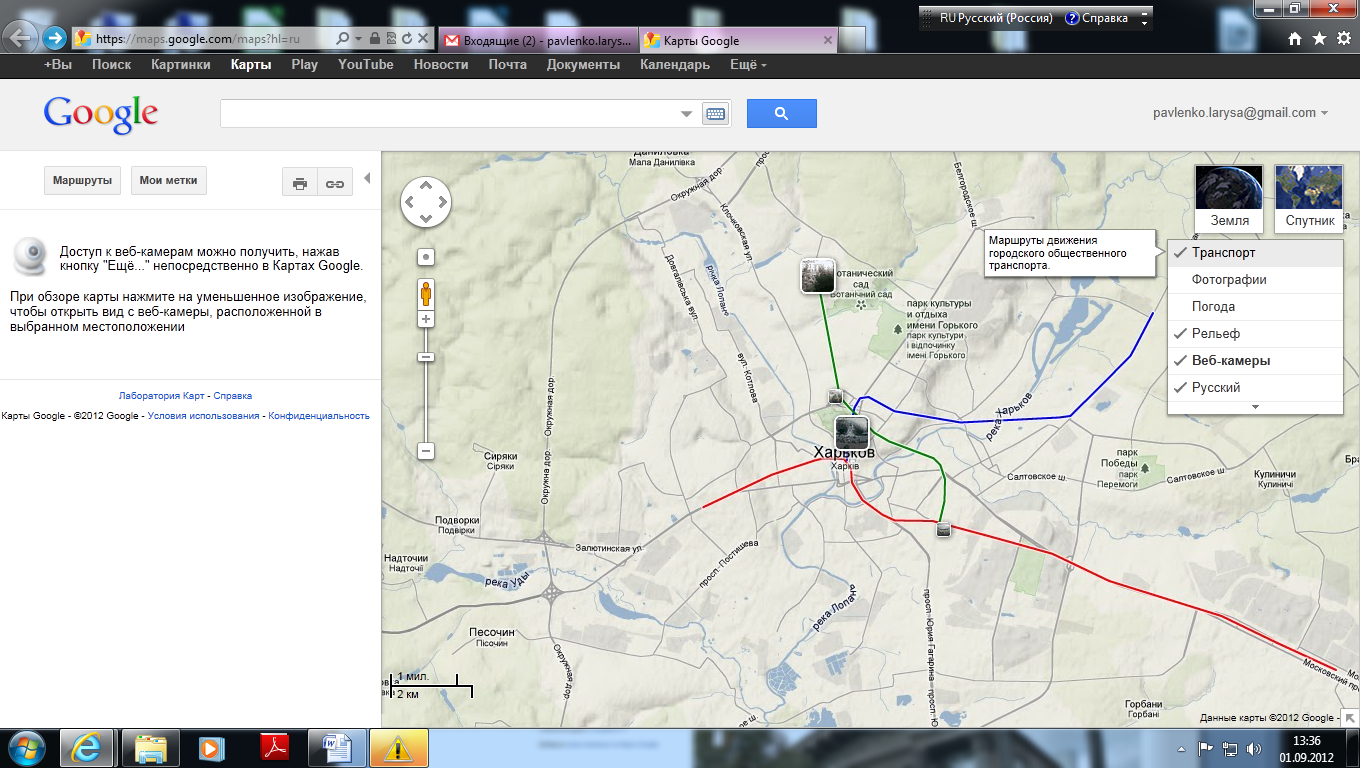Show hidden system tray icons arrow

[1183, 748]
